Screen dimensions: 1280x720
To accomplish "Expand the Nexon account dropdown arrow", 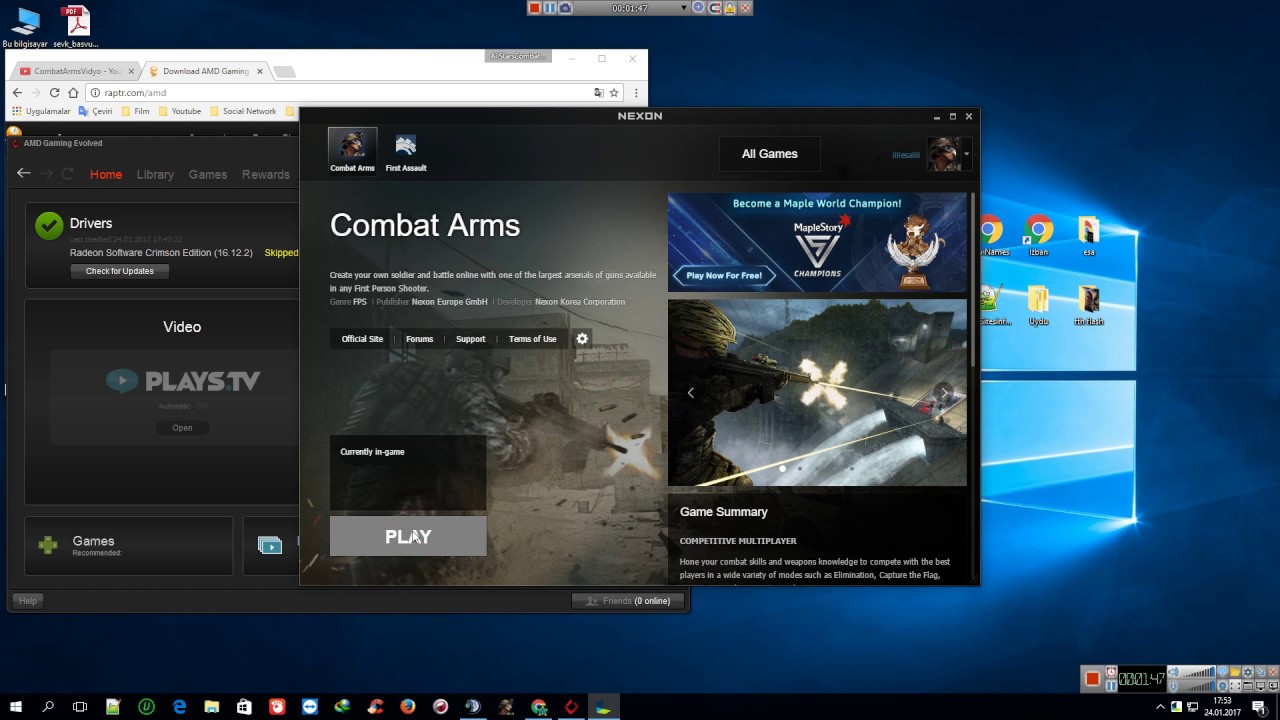I will pos(967,155).
